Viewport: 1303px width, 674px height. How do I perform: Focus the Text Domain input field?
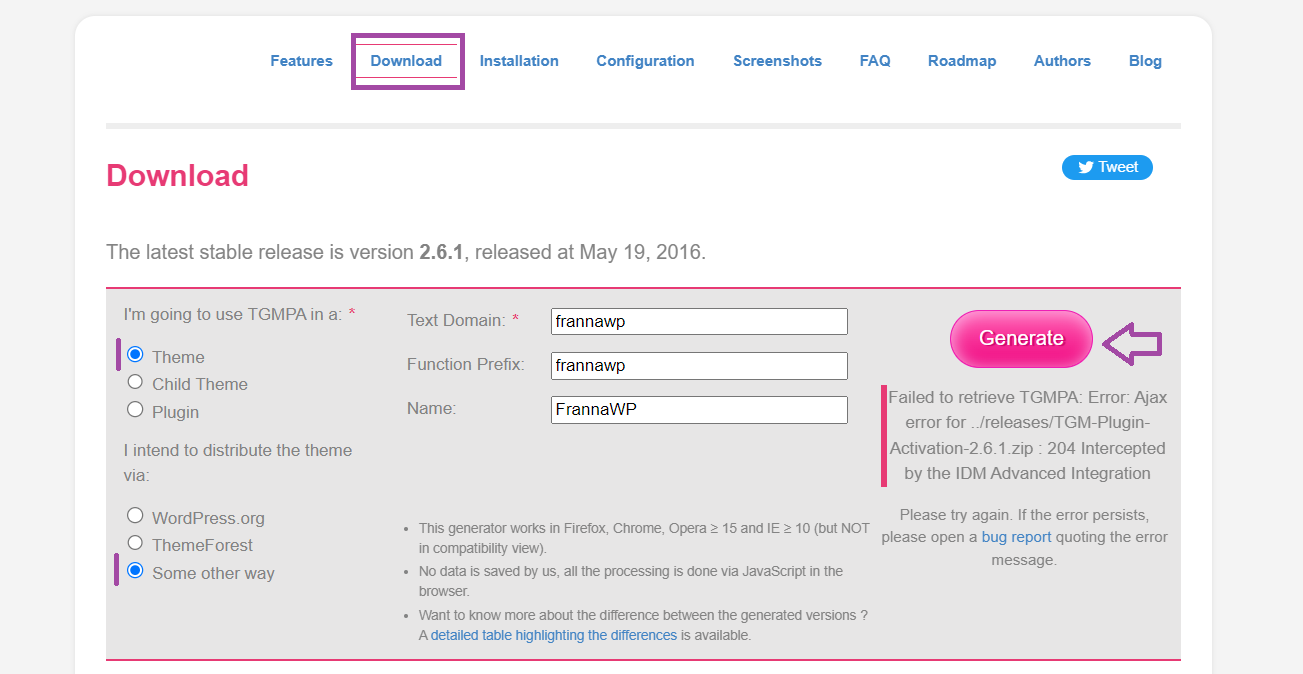699,321
